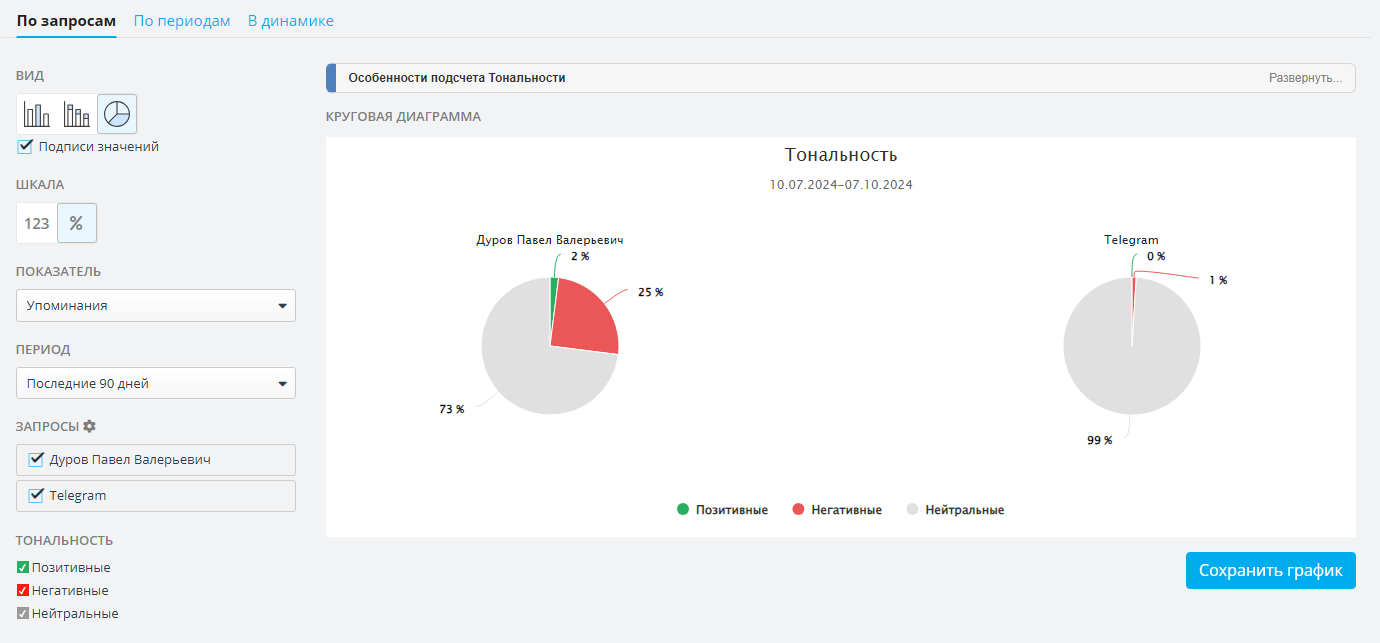
Task: Switch to the По периодам tab
Action: (182, 20)
